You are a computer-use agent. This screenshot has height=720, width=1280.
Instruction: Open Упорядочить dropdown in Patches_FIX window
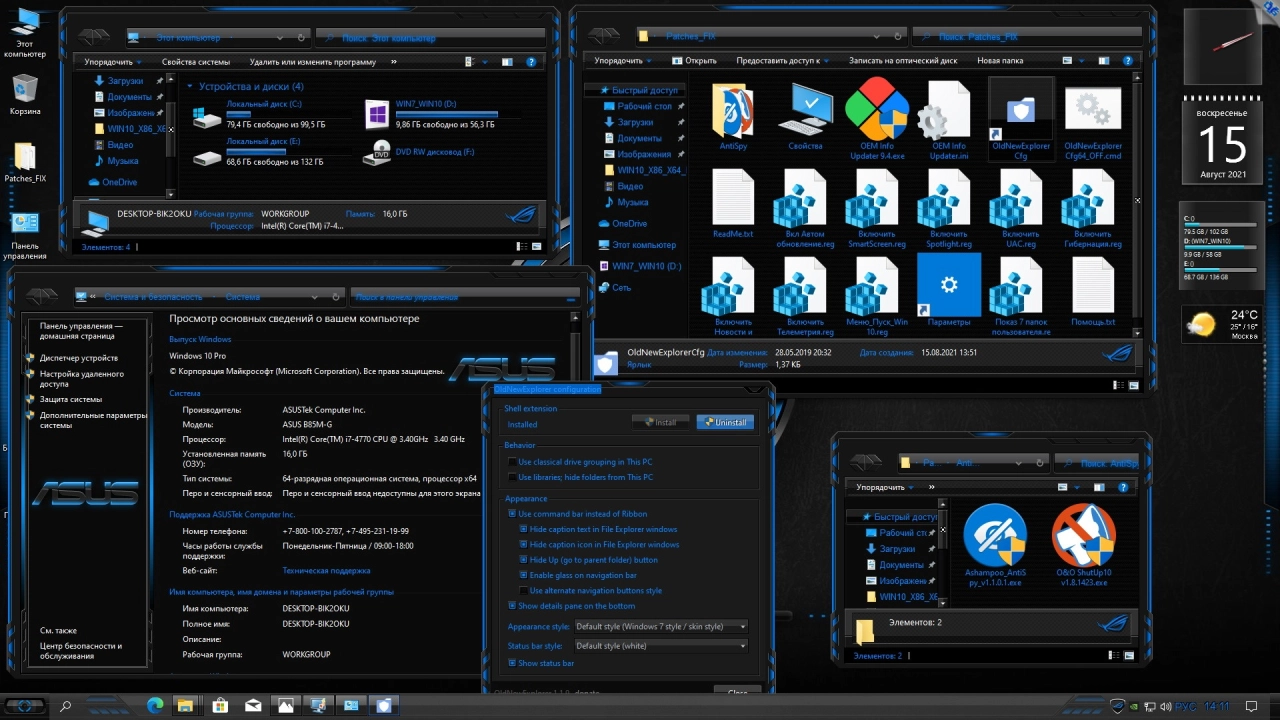(622, 60)
